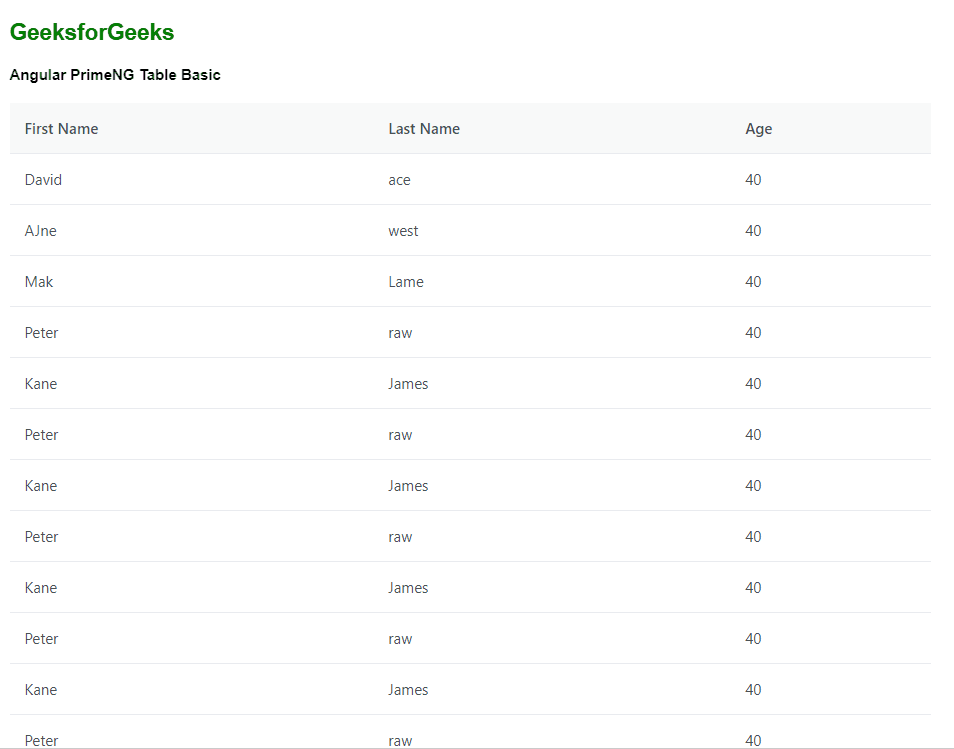The width and height of the screenshot is (954, 749).
Task: Select the first Kane entry in the table
Action: coord(41,384)
